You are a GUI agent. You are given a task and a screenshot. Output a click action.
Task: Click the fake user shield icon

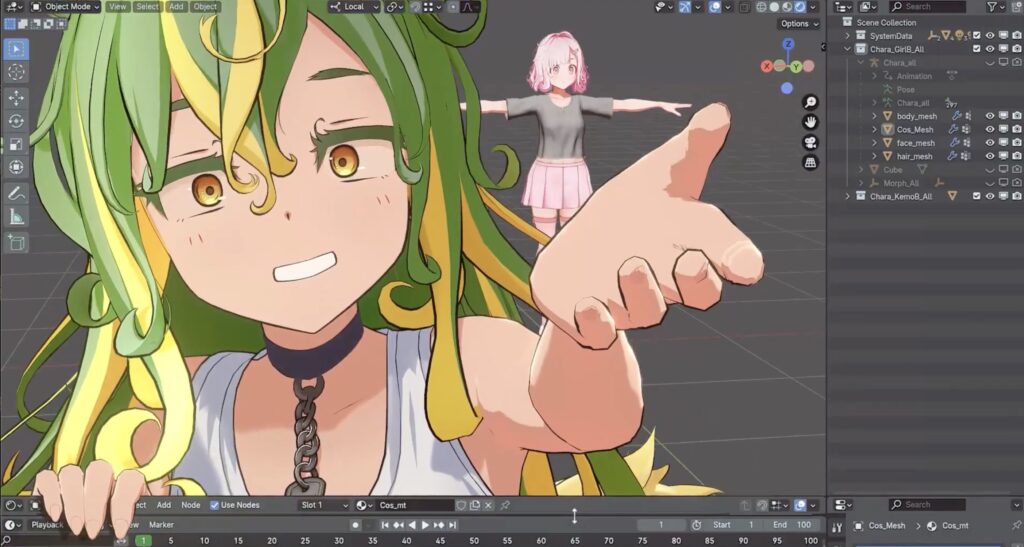click(x=462, y=505)
